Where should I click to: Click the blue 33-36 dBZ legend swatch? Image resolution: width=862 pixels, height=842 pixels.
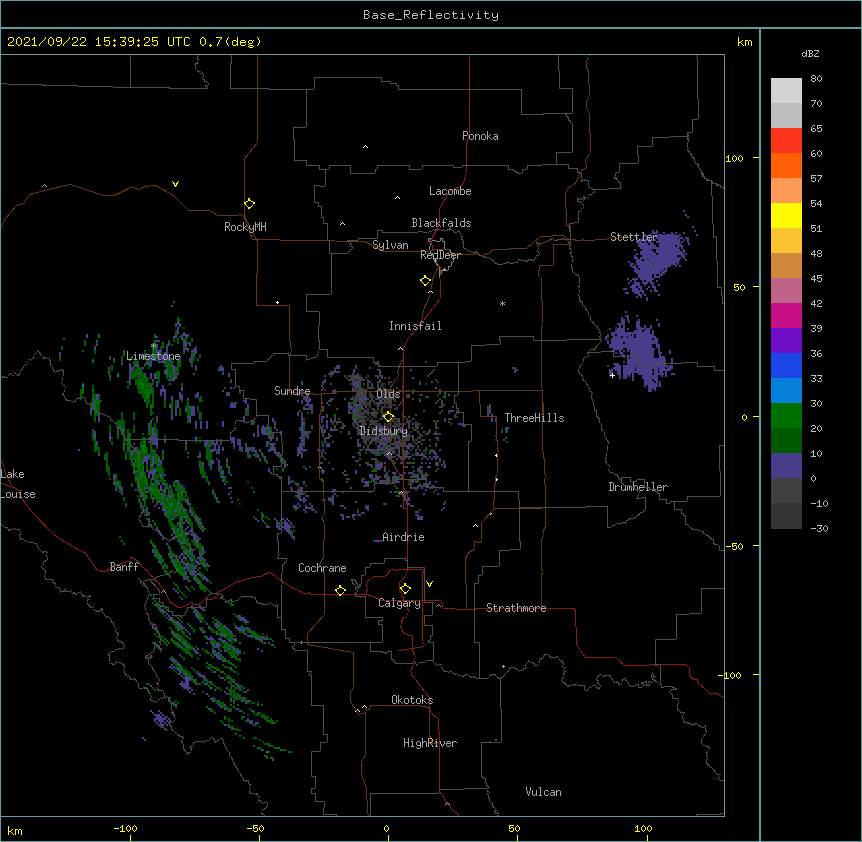pyautogui.click(x=786, y=366)
